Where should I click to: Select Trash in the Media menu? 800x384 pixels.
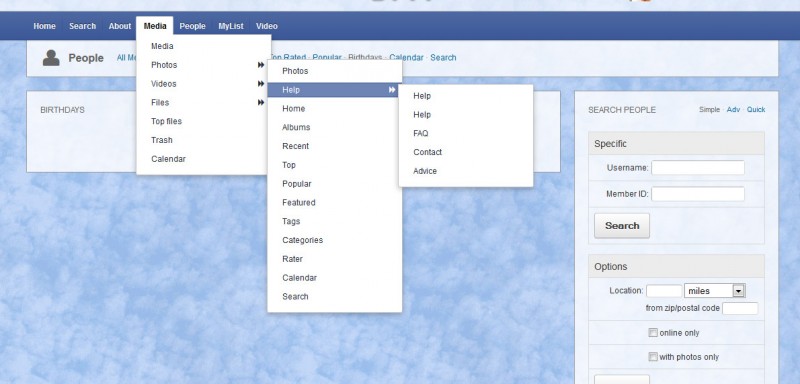tap(162, 140)
